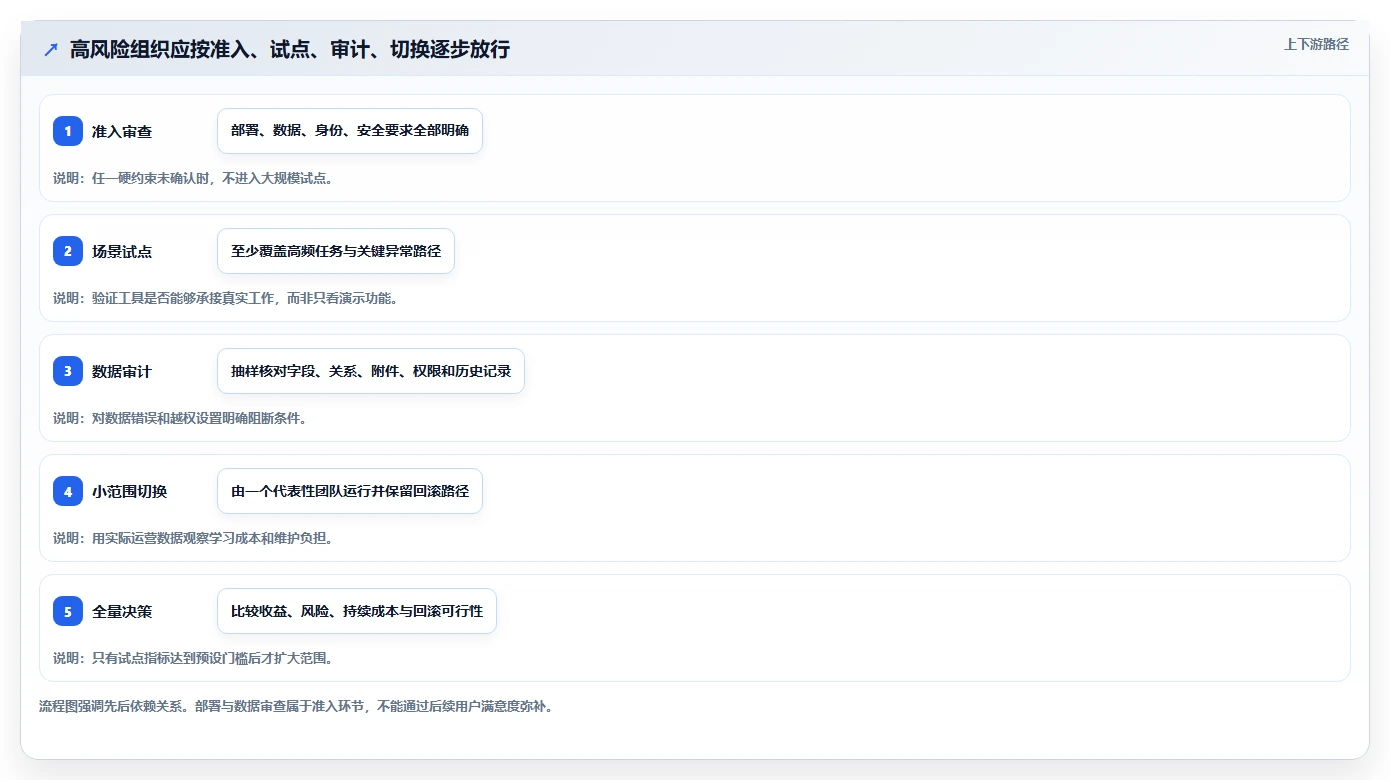Click the footer text 流程图强调先后依赖关系
Viewport: 1390px width, 780px height.
click(x=114, y=706)
